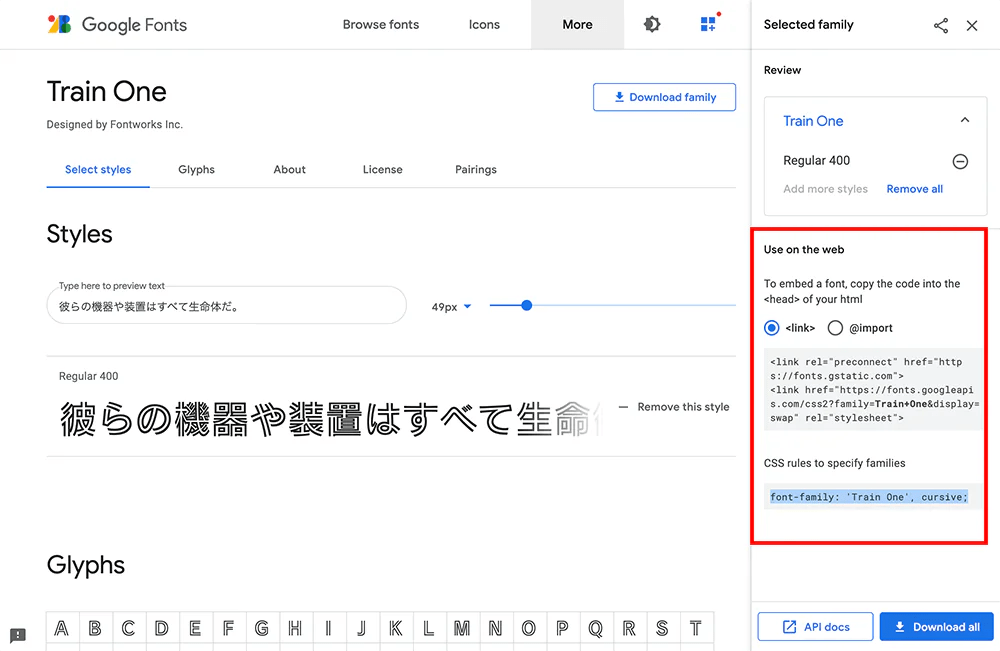This screenshot has width=1000, height=651.
Task: Switch to the Pairings tab
Action: click(x=476, y=170)
